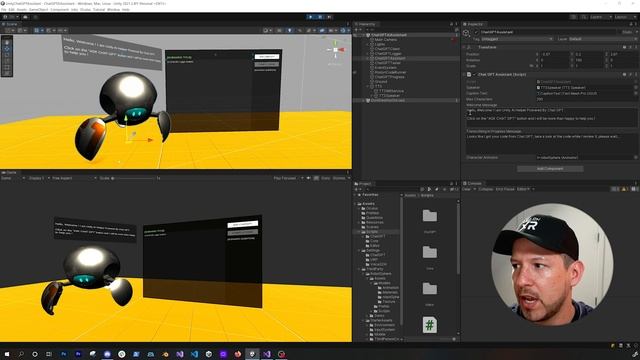Toggle the Chat GPT Assistant script enabled checkbox
This screenshot has width=640, height=360.
coord(474,75)
